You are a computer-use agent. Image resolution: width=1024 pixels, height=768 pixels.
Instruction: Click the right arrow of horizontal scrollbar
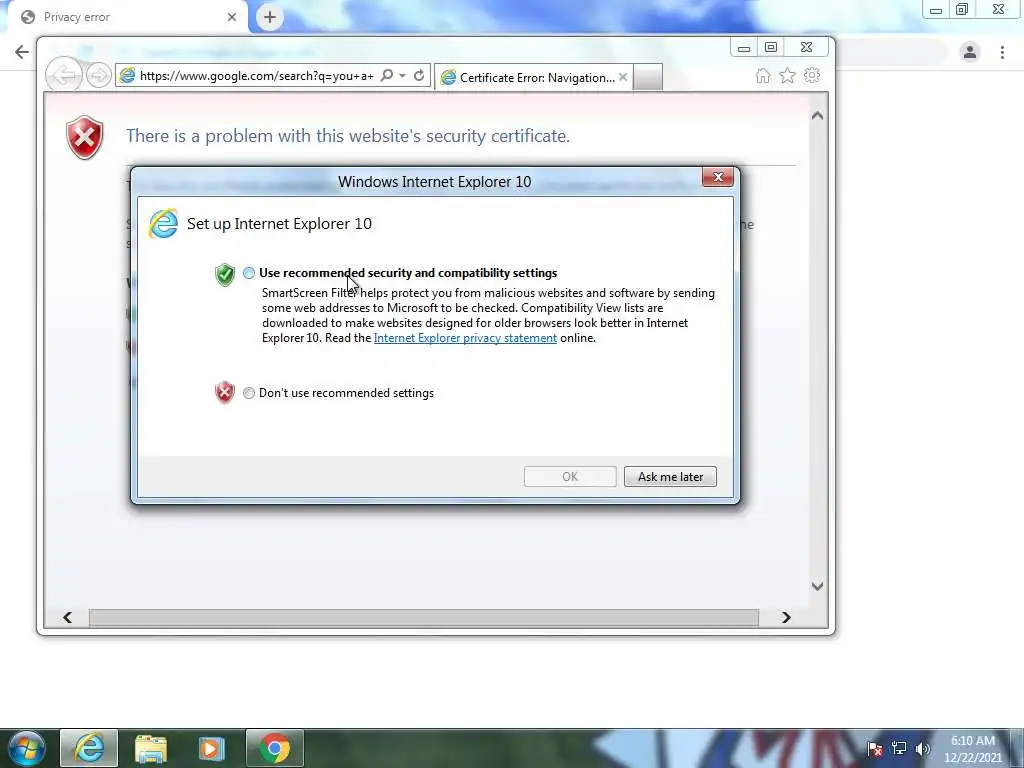pyautogui.click(x=786, y=617)
